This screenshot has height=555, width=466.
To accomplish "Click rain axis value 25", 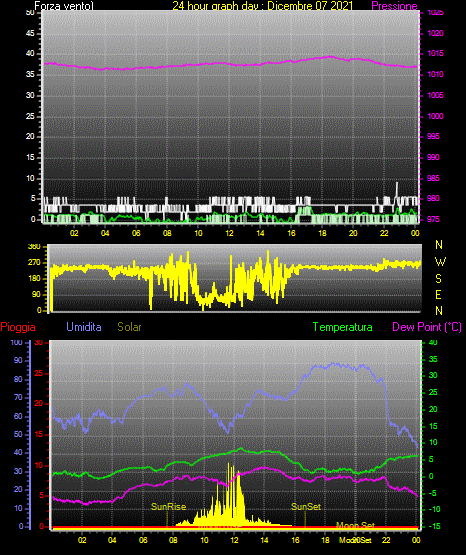I will click(x=39, y=373).
